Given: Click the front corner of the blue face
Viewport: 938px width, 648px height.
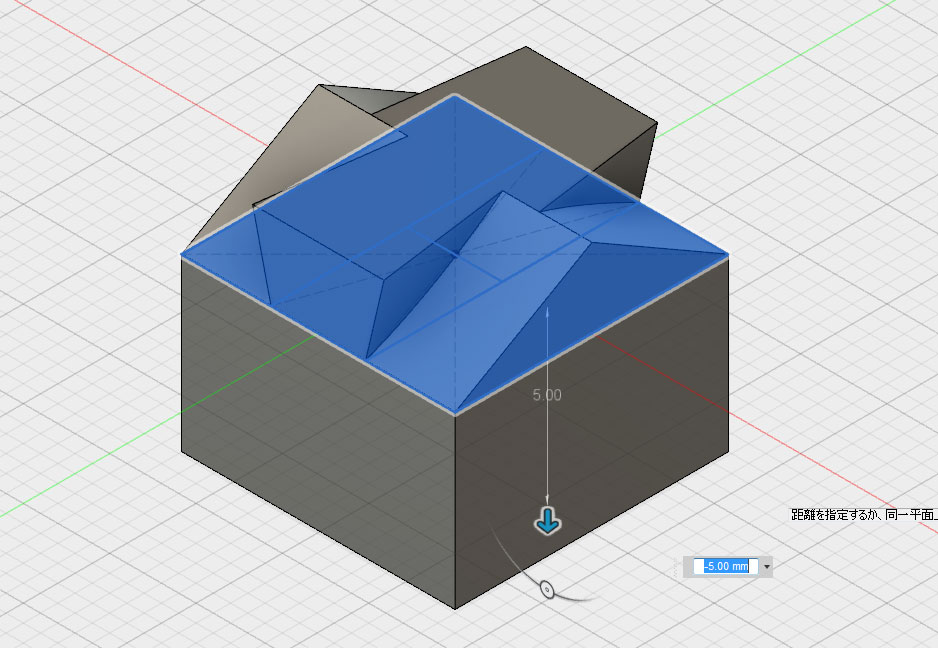Looking at the screenshot, I should (456, 411).
